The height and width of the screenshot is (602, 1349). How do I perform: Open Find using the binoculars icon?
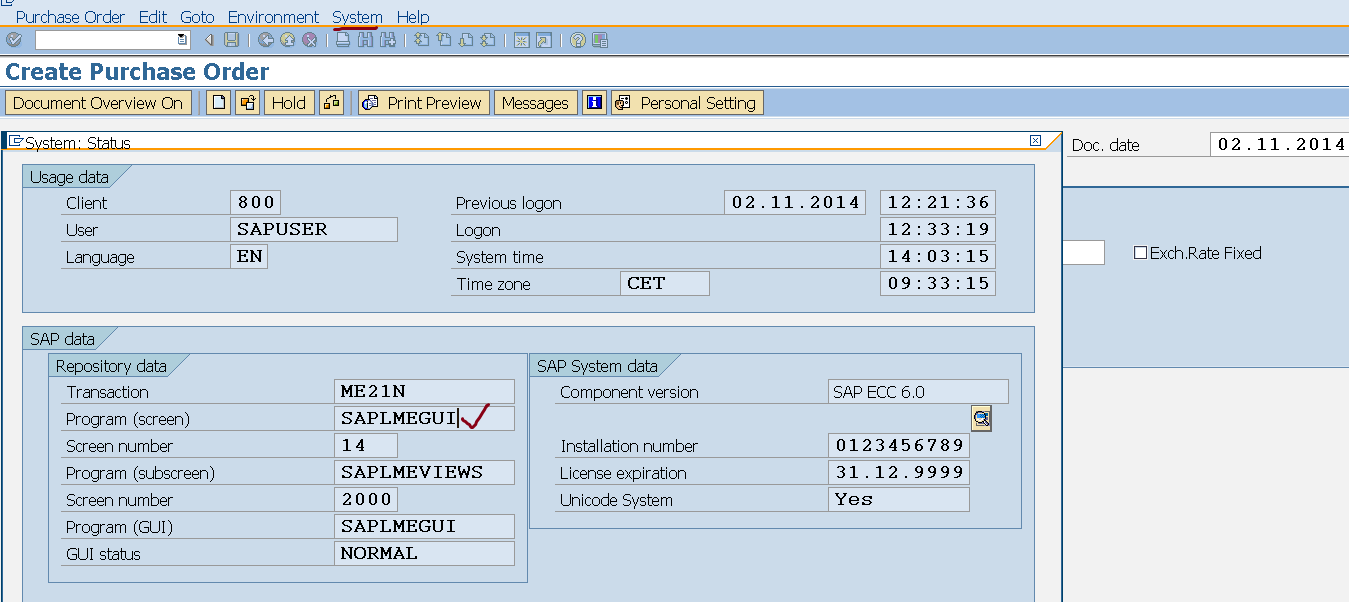[363, 40]
